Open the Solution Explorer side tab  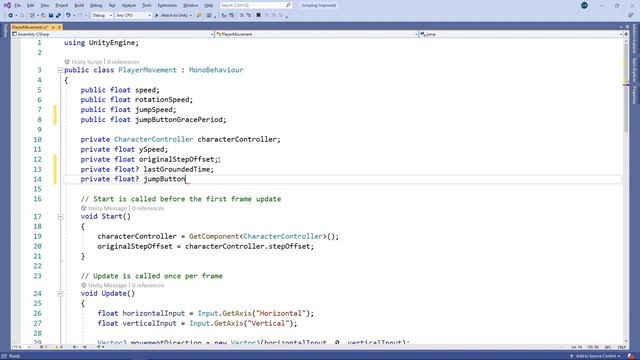point(634,39)
